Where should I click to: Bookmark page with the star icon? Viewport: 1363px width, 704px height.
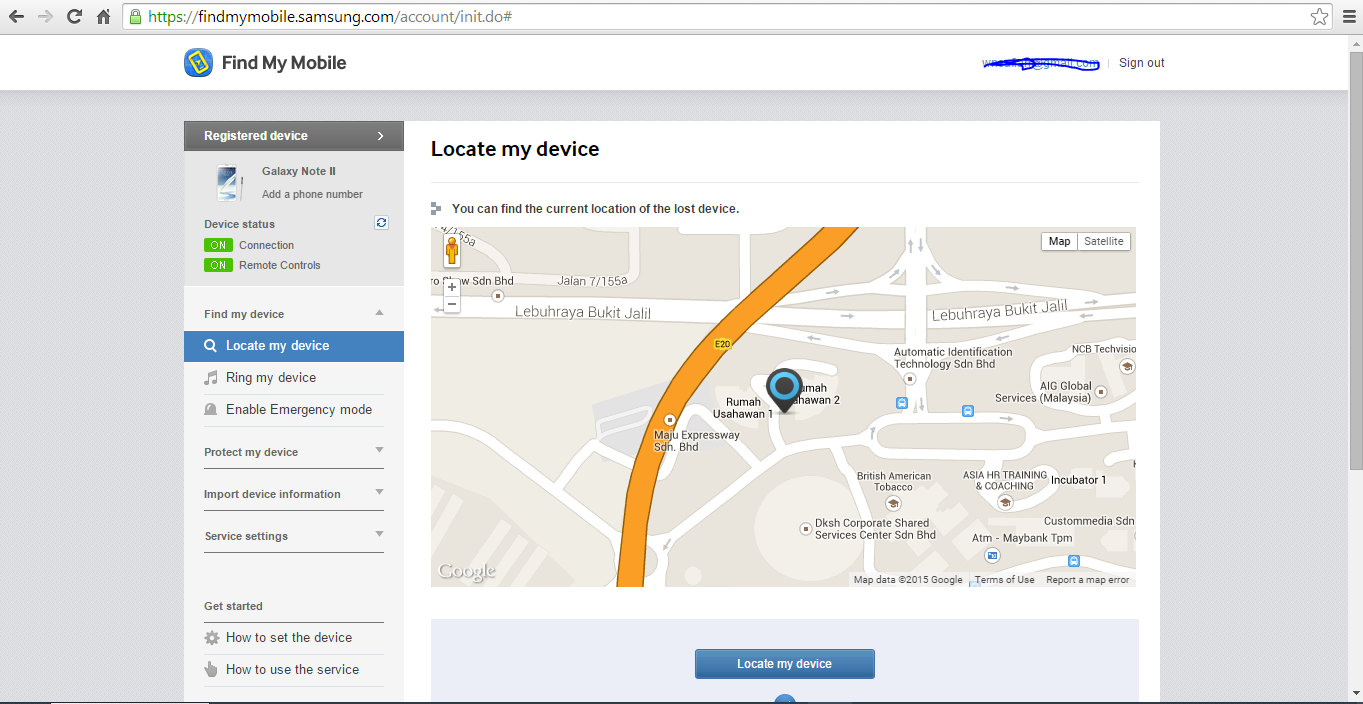click(1319, 17)
